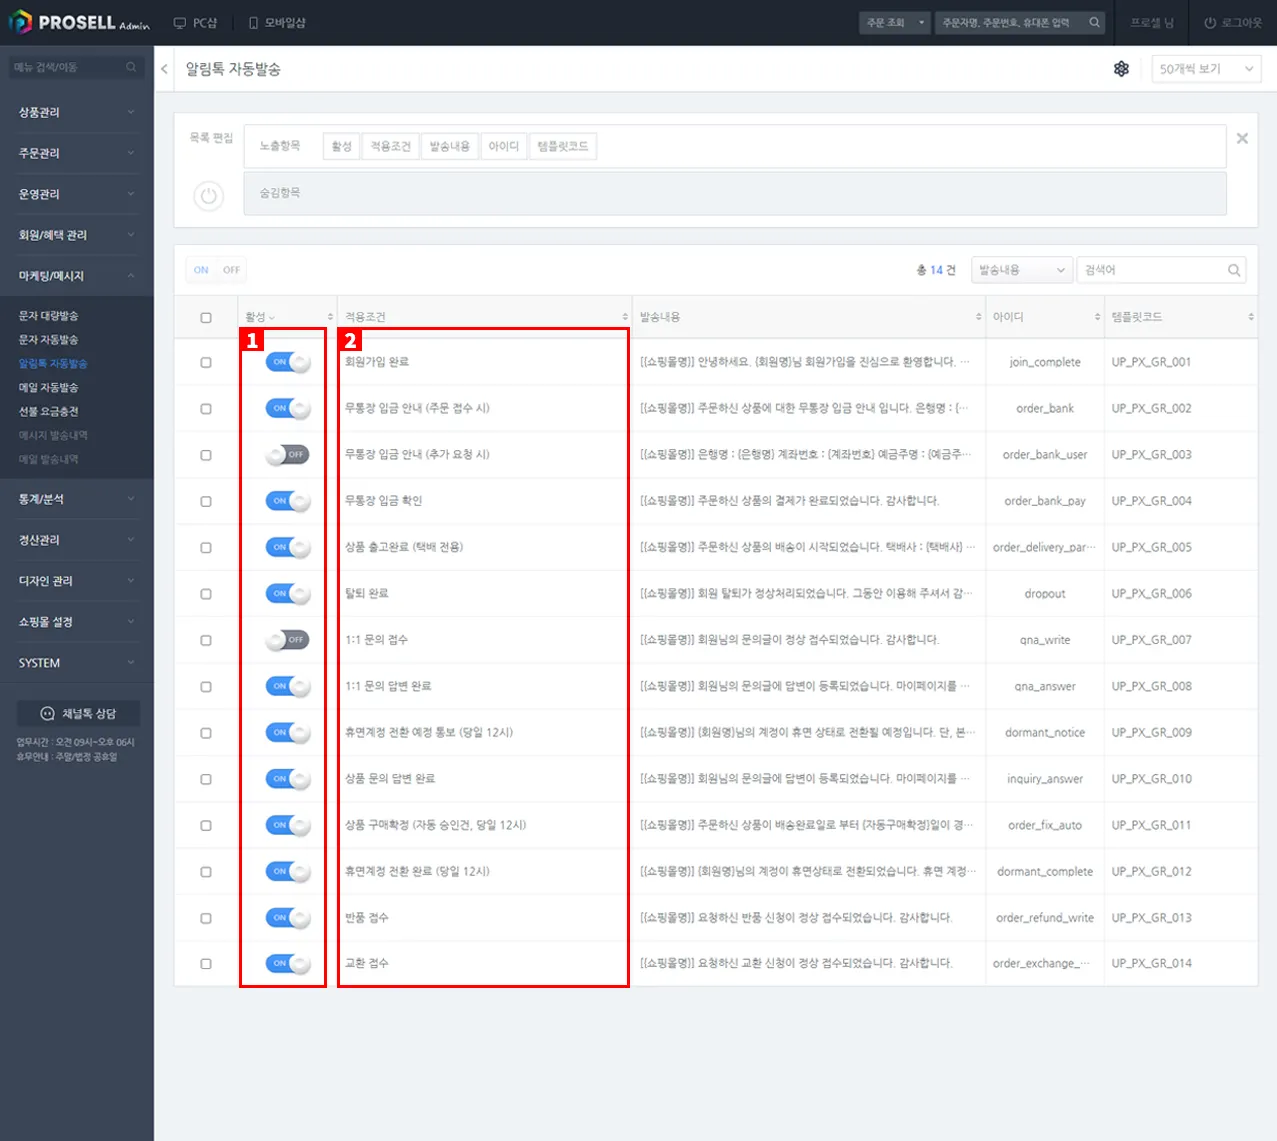Disable the 탈퇴 완료 switch
Viewport: 1277px width, 1141px height.
coord(288,594)
